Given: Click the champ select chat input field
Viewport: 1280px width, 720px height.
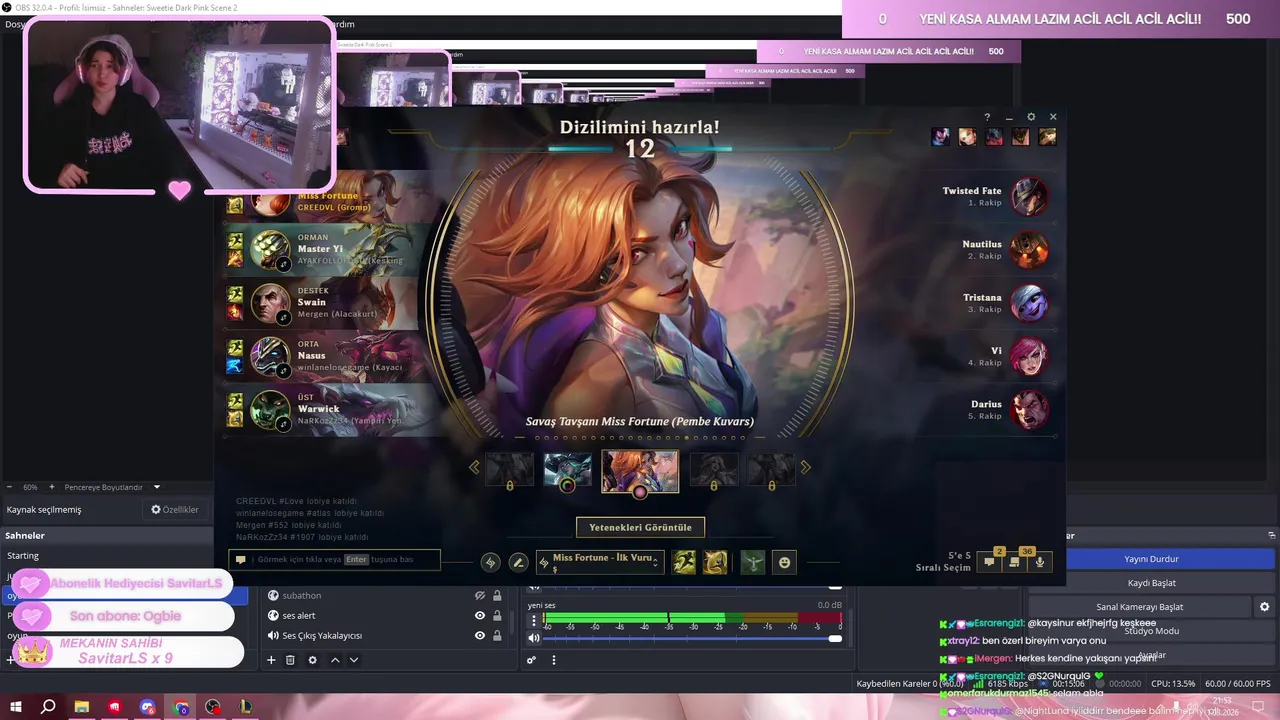Looking at the screenshot, I should pyautogui.click(x=335, y=560).
